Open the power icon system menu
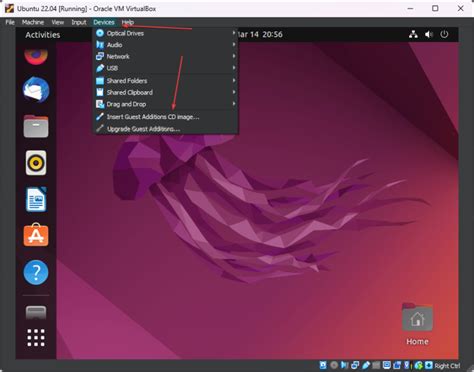This screenshot has width=474, height=372. point(444,34)
